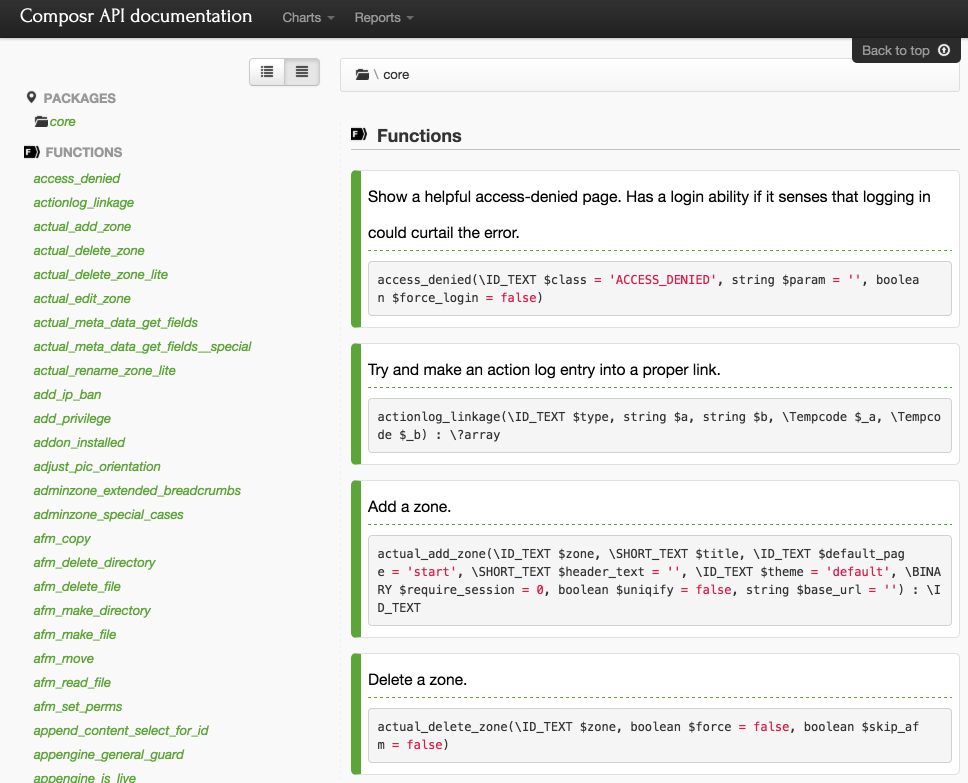
Task: Open actual_meta_data_get_fields function link
Action: coord(115,323)
